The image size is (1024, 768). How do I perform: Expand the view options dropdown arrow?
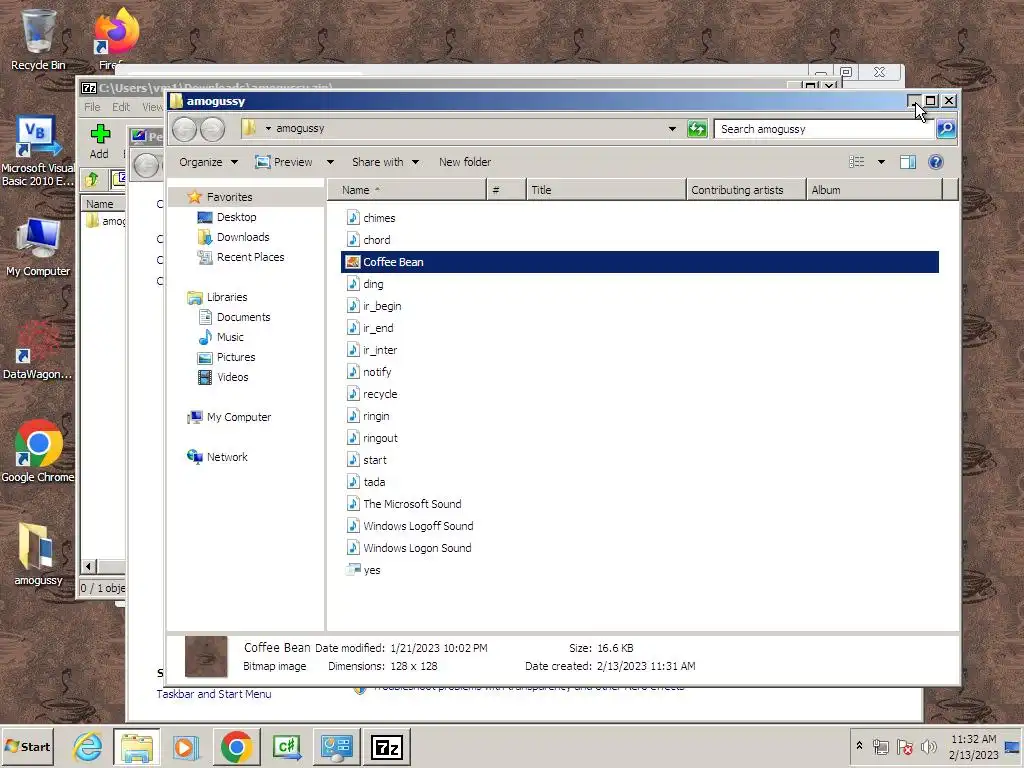[x=881, y=162]
